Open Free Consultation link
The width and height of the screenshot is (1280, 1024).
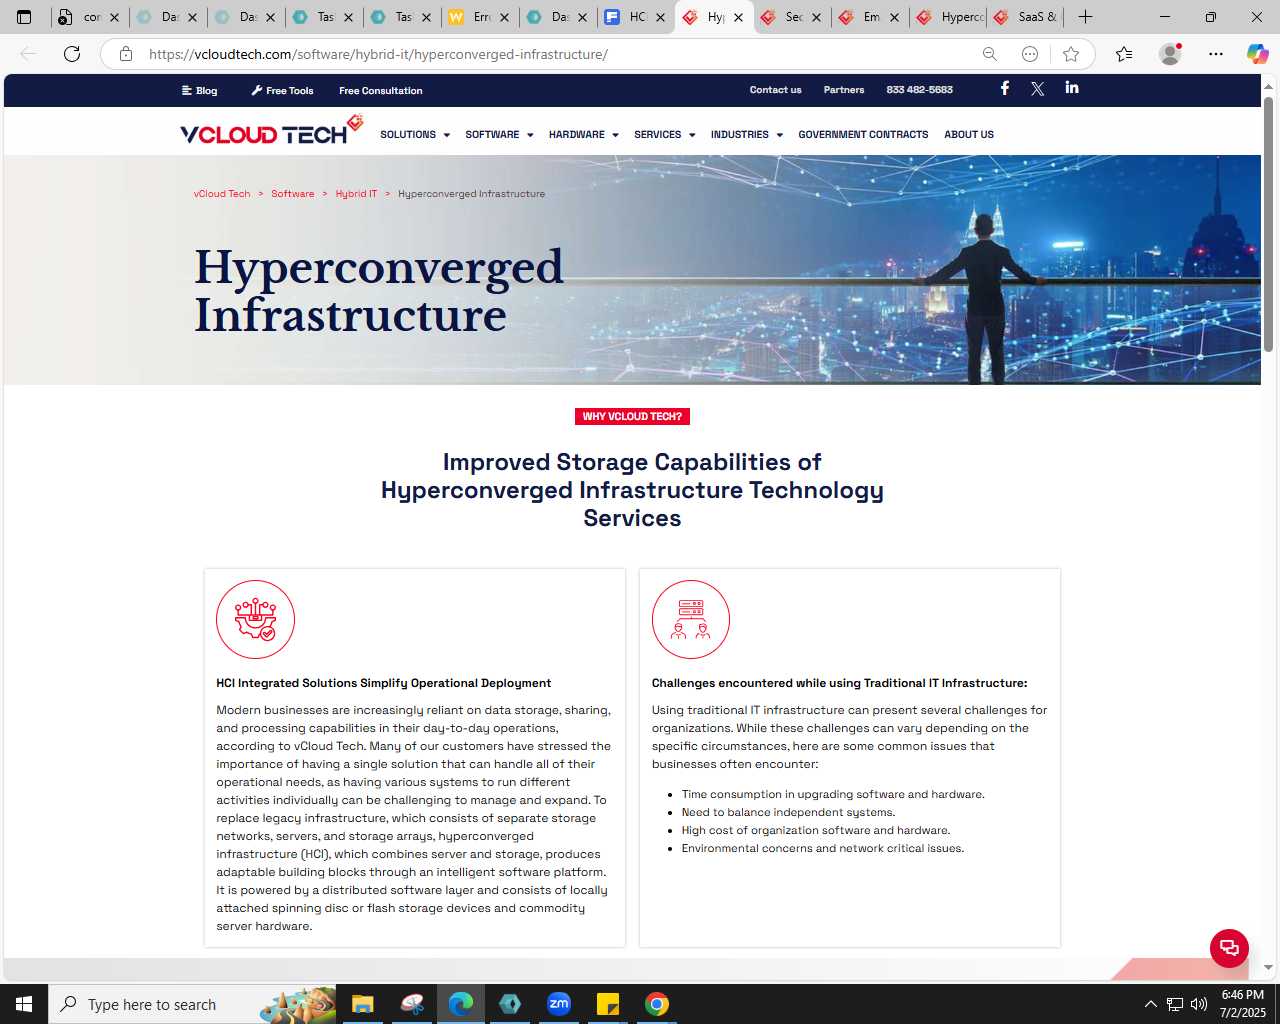[380, 90]
